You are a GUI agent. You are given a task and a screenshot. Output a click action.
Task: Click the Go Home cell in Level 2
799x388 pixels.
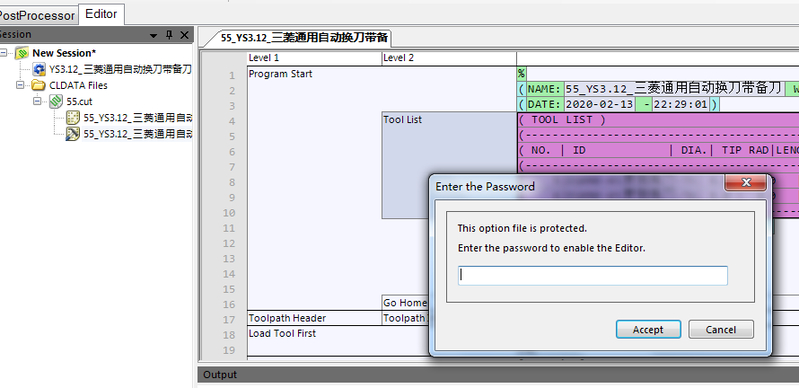[405, 303]
